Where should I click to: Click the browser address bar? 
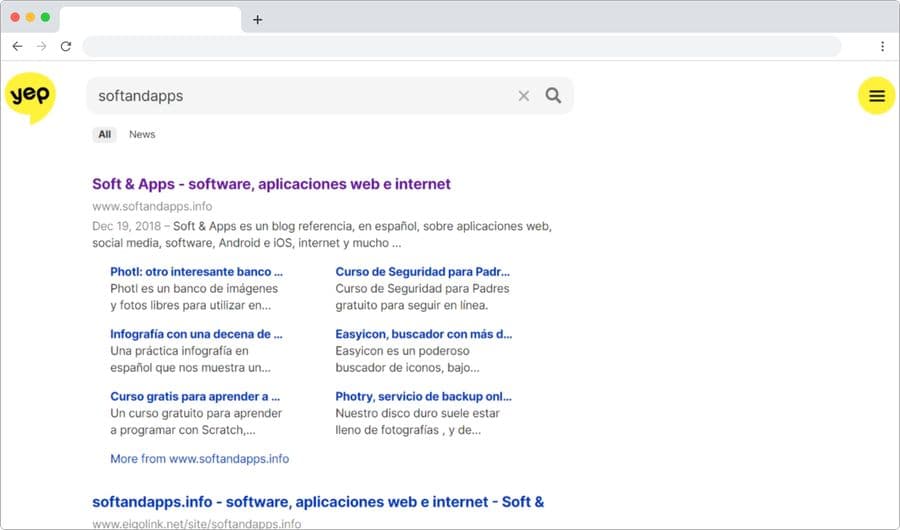462,47
